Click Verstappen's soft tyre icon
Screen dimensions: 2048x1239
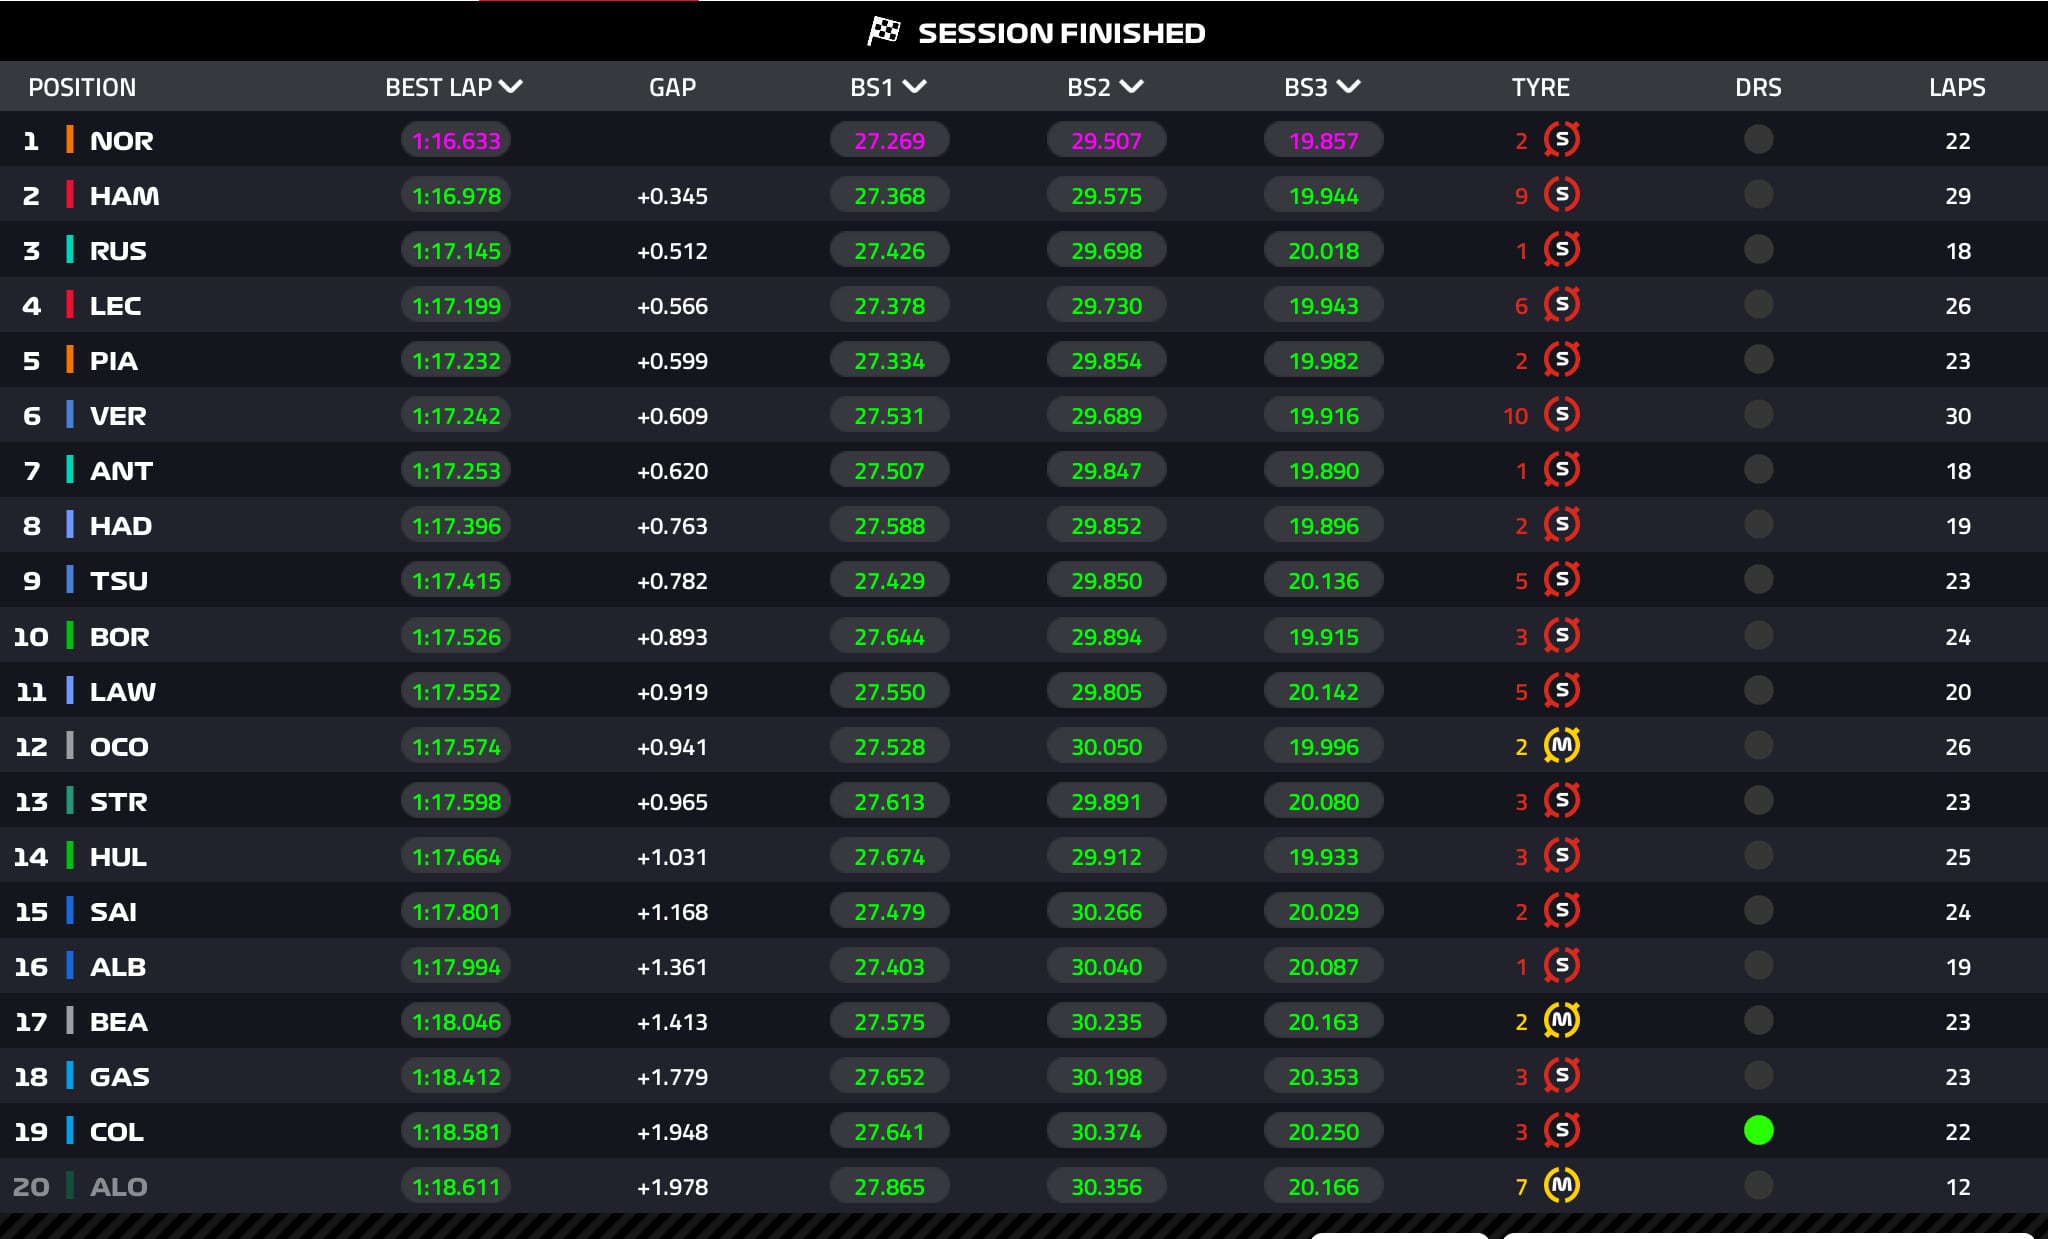1561,414
